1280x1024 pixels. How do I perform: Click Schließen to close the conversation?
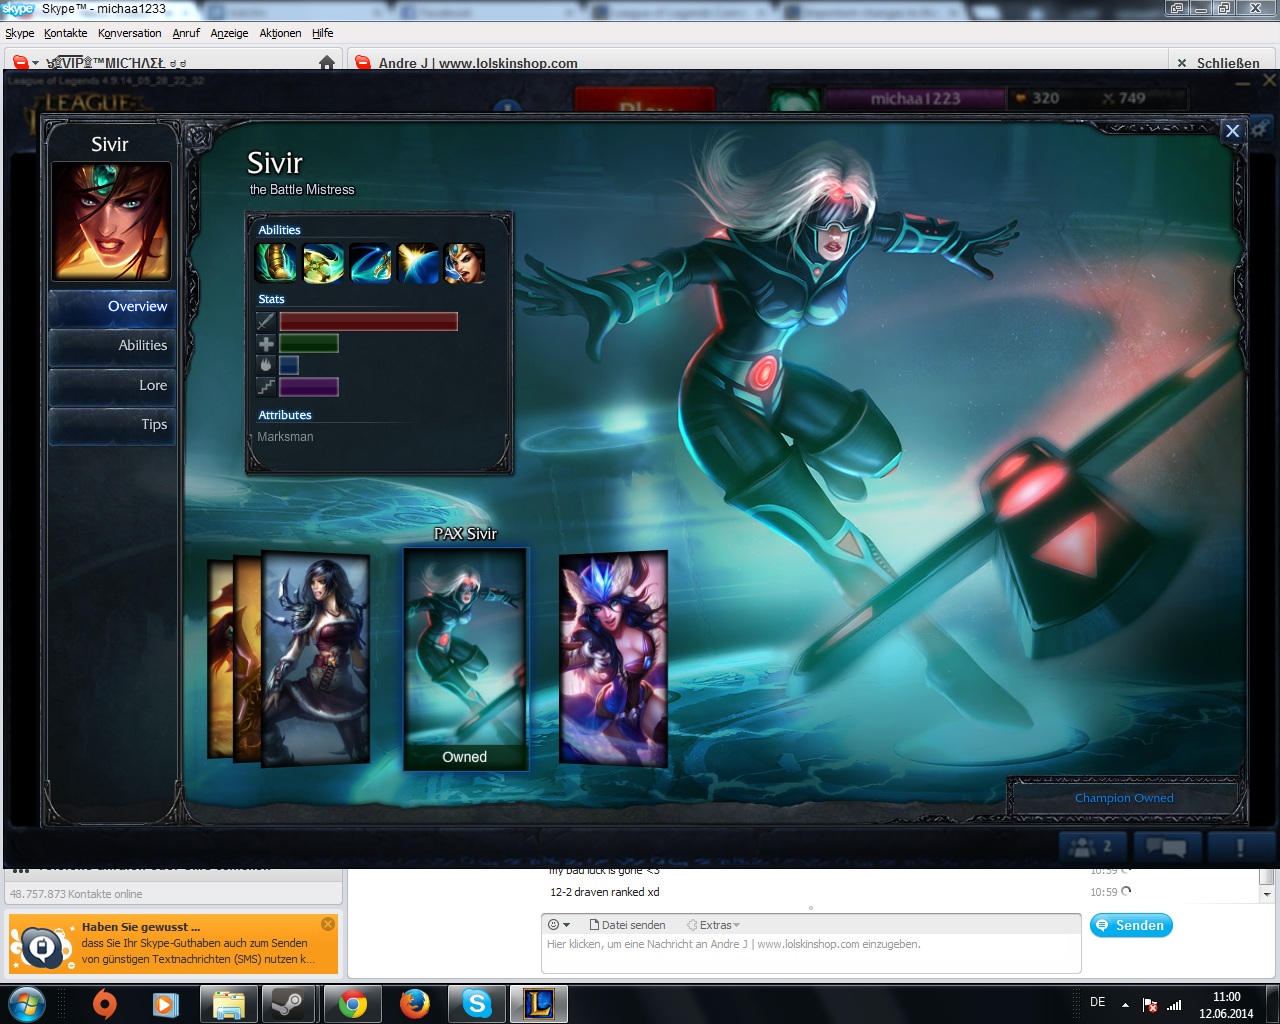tap(1218, 62)
